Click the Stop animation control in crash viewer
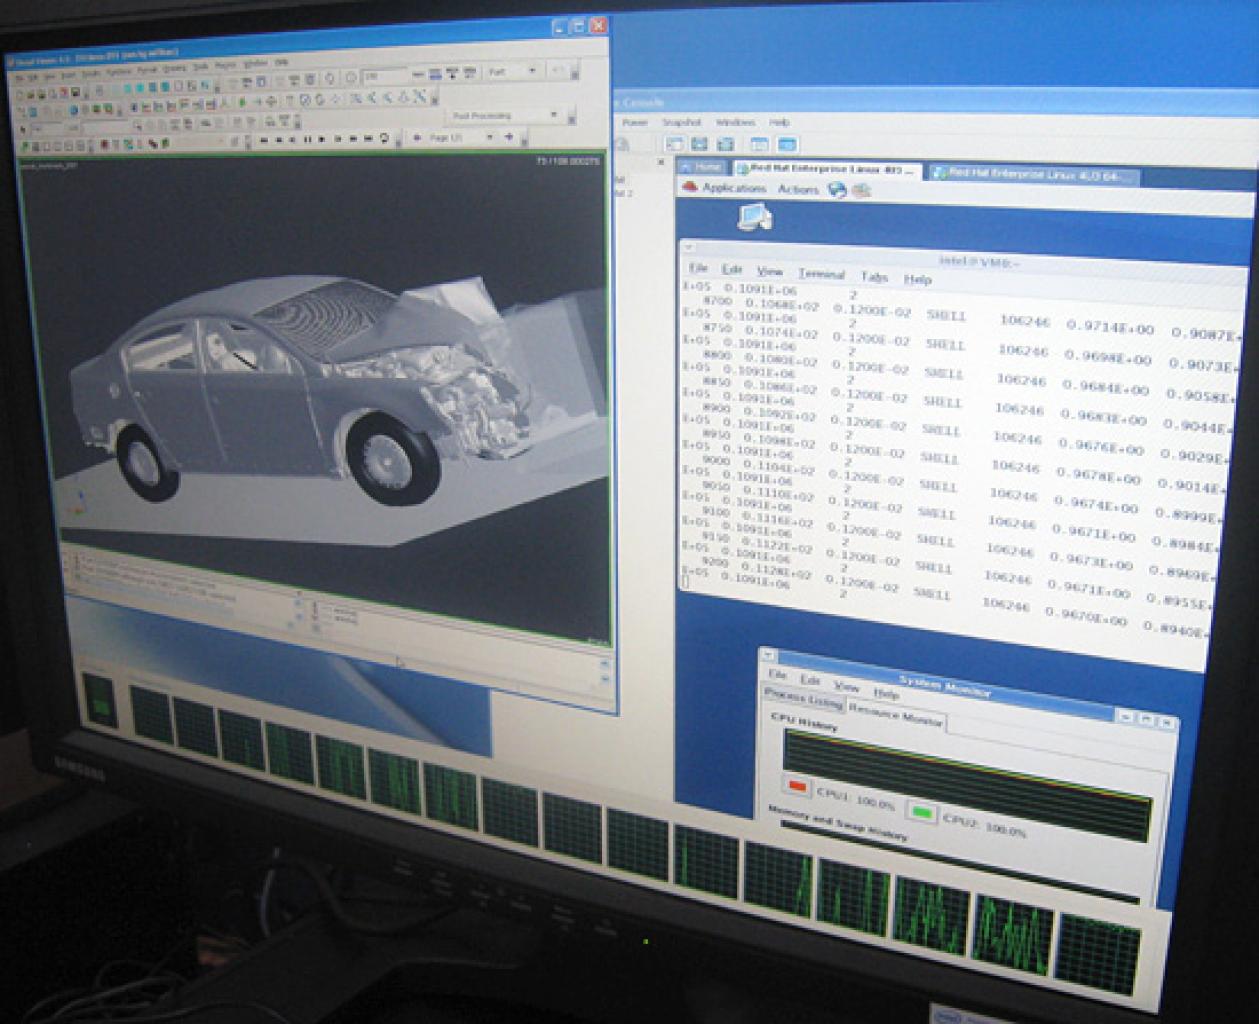This screenshot has width=1259, height=1024. 321,139
